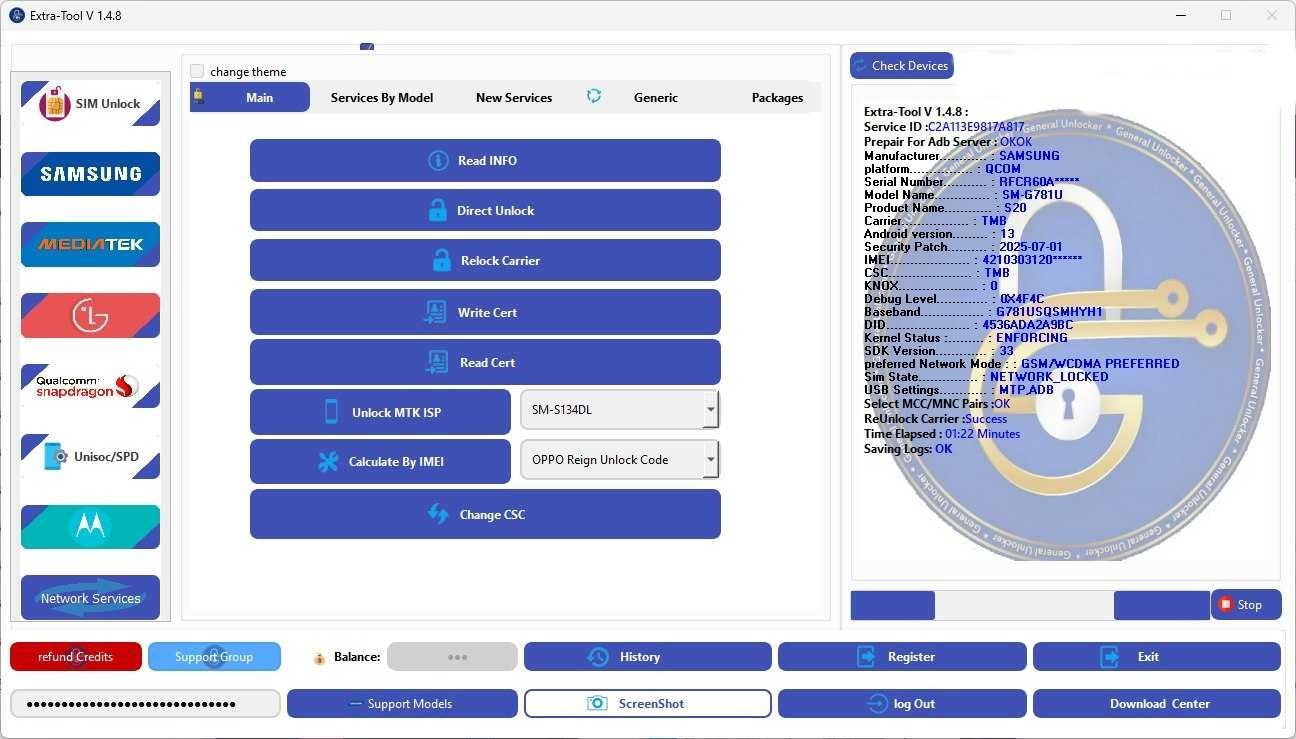Open Network Services in the sidebar
The image size is (1296, 739).
click(90, 598)
